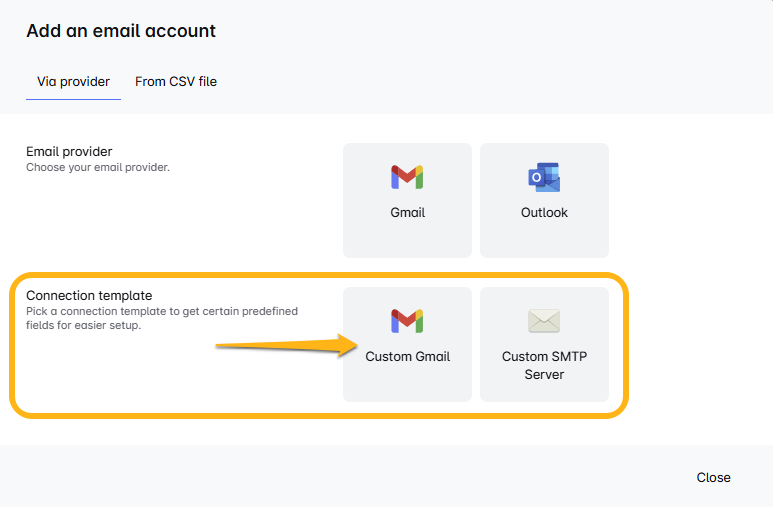Click the Choose your email provider description
This screenshot has width=773, height=507.
tap(98, 167)
